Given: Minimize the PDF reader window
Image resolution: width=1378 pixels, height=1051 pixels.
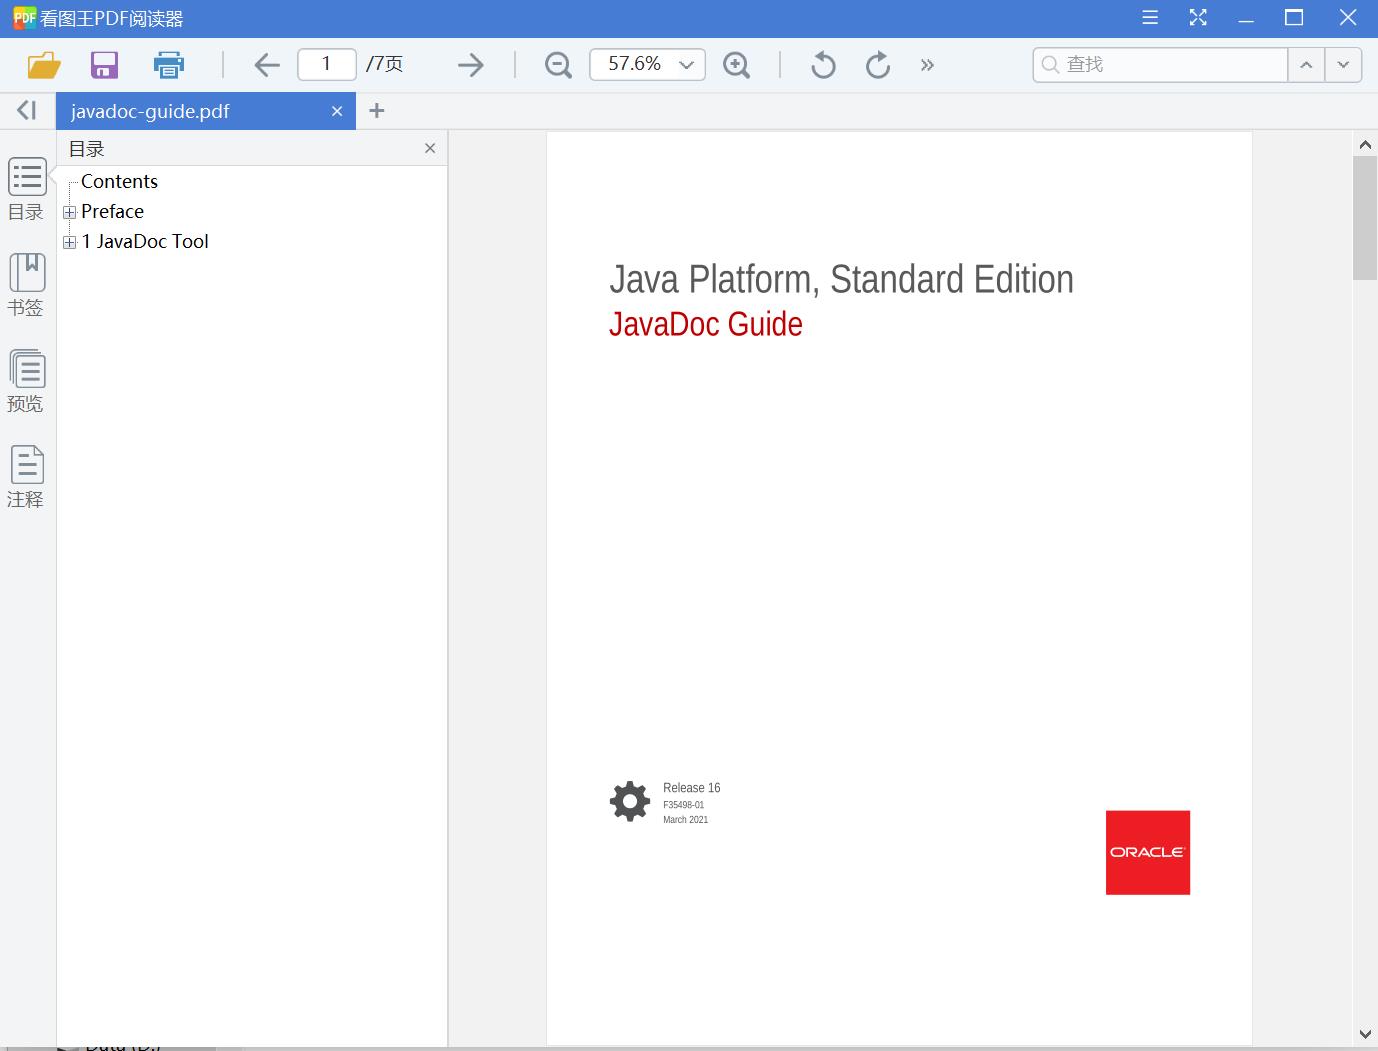Looking at the screenshot, I should (1246, 17).
